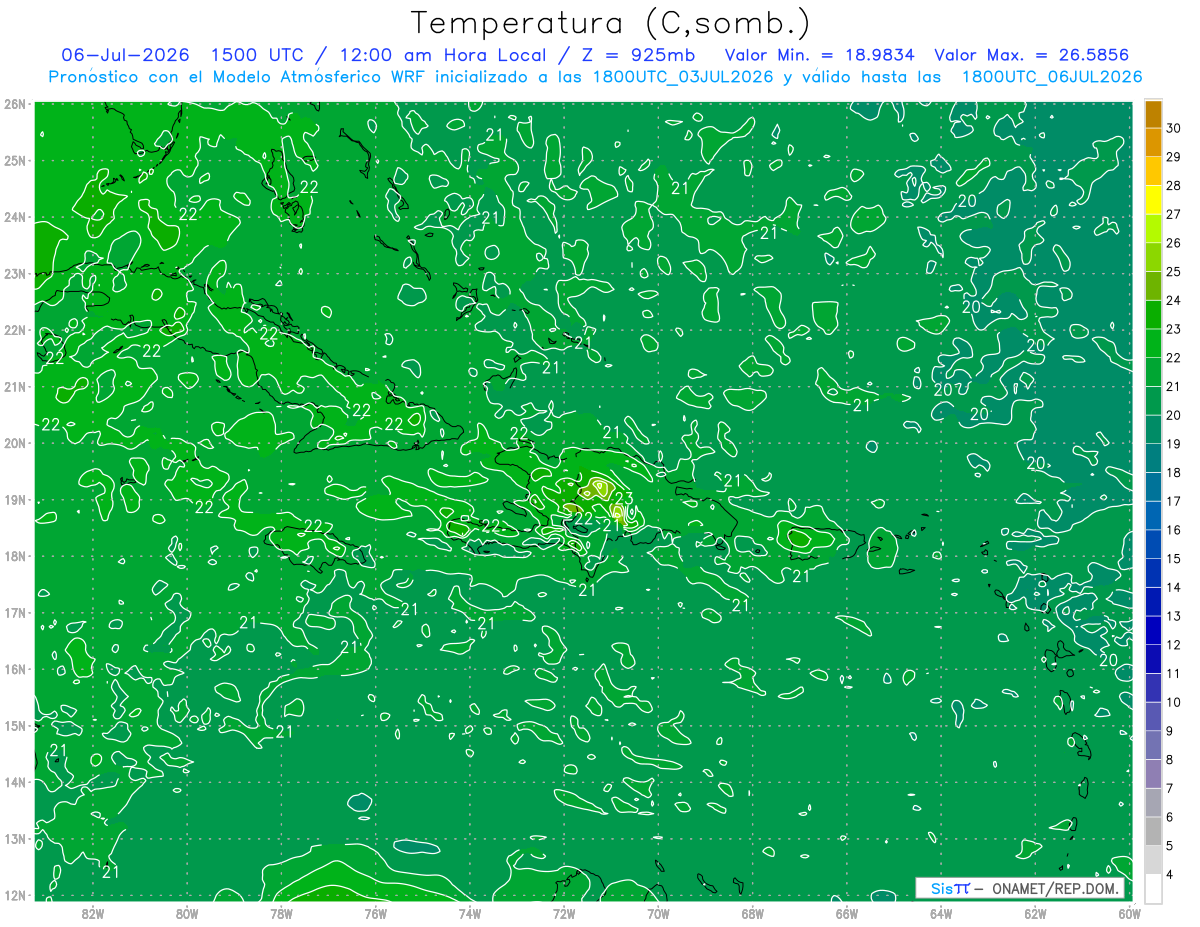Screen dimensions: 1200x927
Task: Click the '72W' longitude axis label
Action: [x=564, y=914]
